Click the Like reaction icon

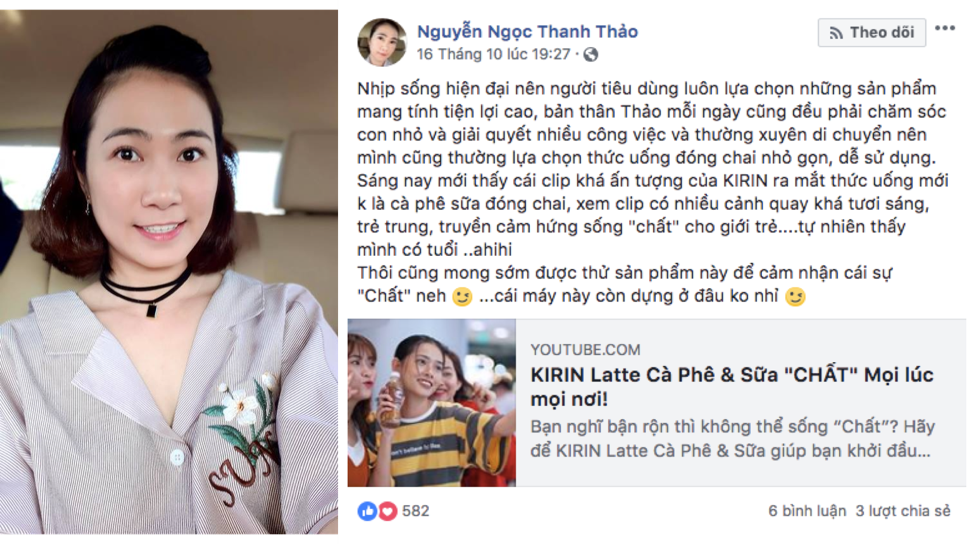click(367, 511)
